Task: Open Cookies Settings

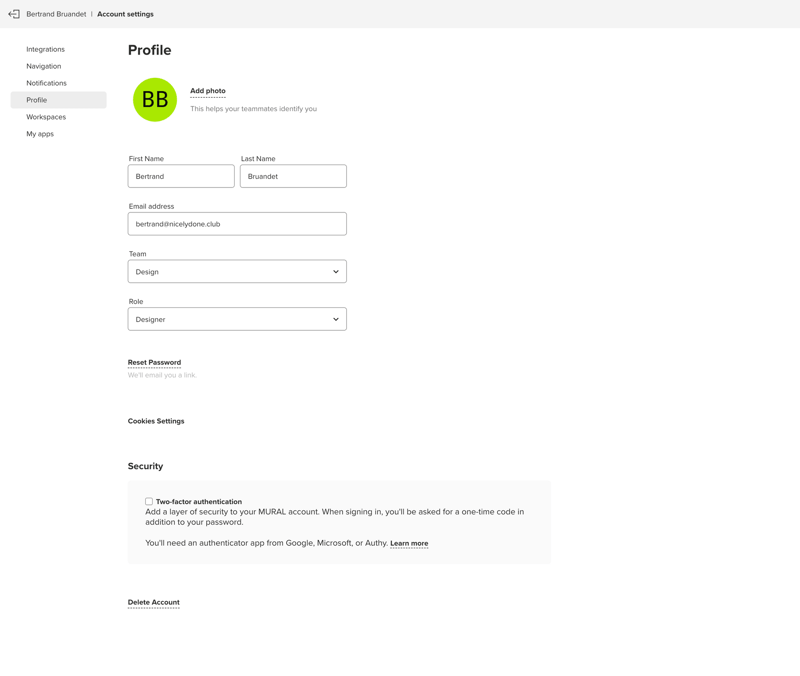Action: (x=156, y=420)
